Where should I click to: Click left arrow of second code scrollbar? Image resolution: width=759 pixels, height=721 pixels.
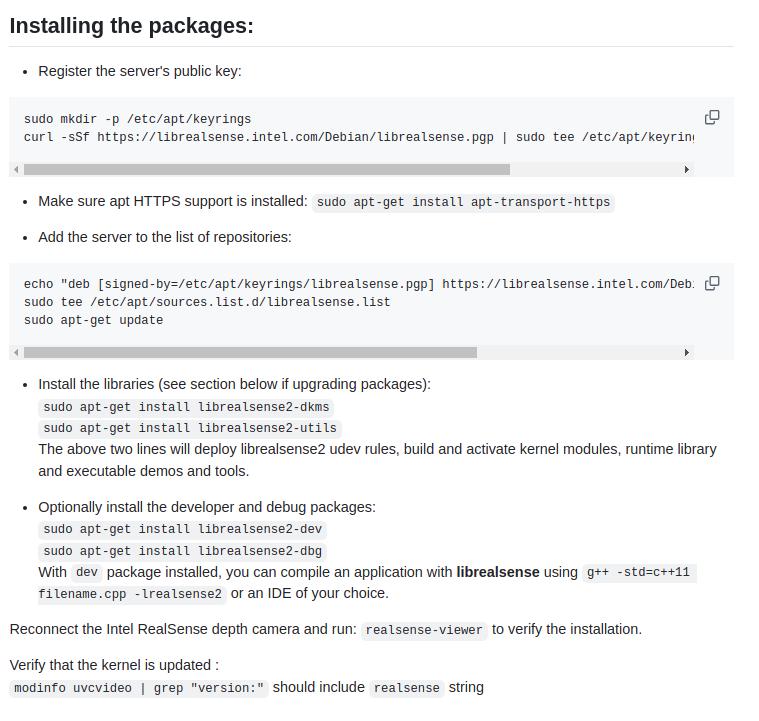(x=16, y=352)
